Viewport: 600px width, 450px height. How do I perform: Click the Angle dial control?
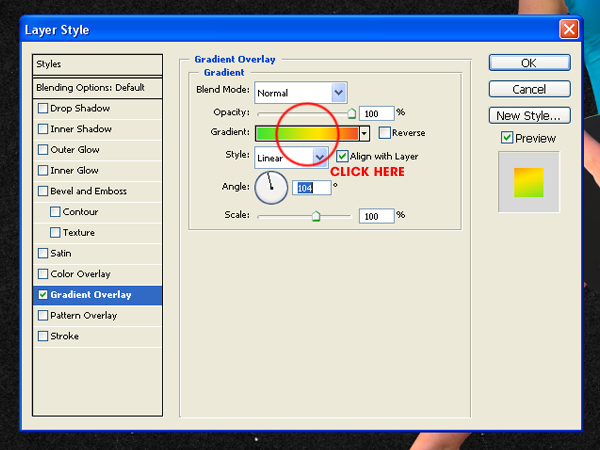tap(271, 188)
